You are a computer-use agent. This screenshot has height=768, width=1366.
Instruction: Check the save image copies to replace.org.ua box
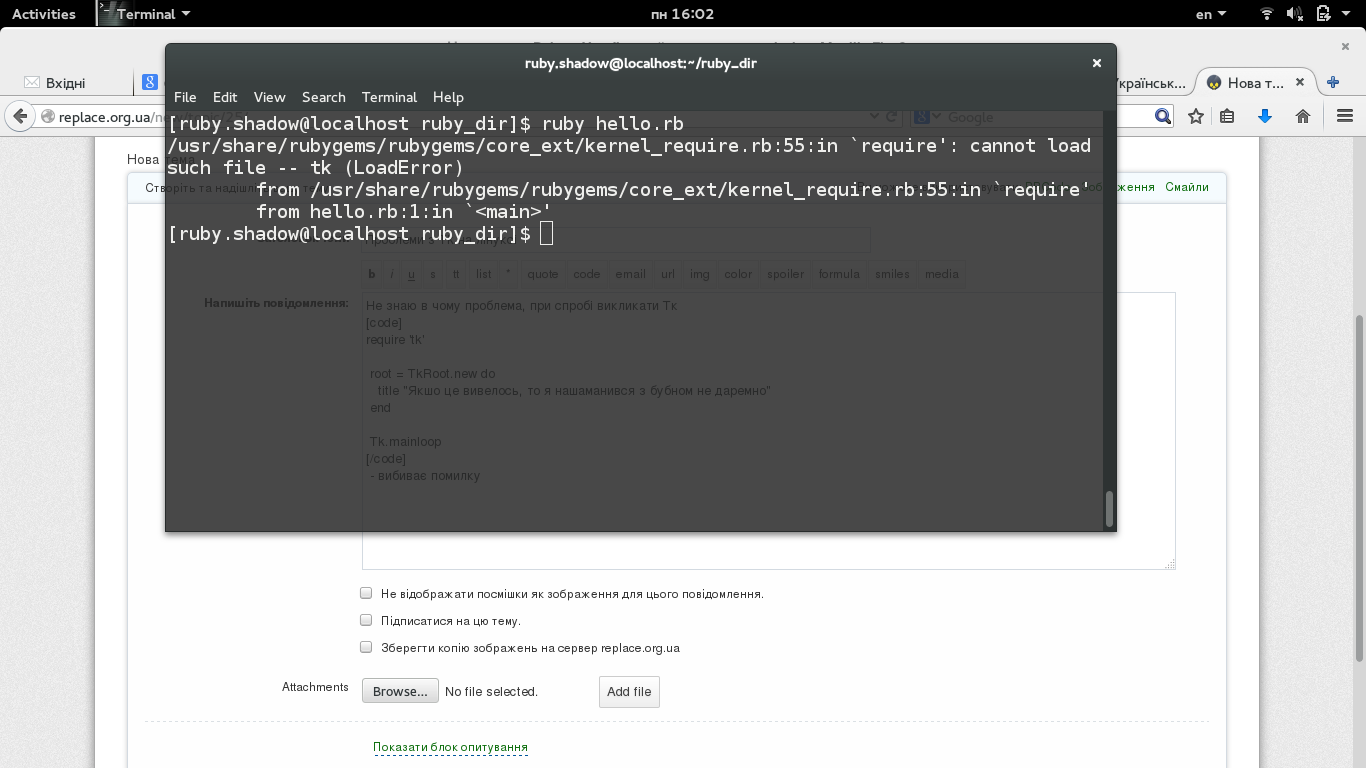pos(366,647)
